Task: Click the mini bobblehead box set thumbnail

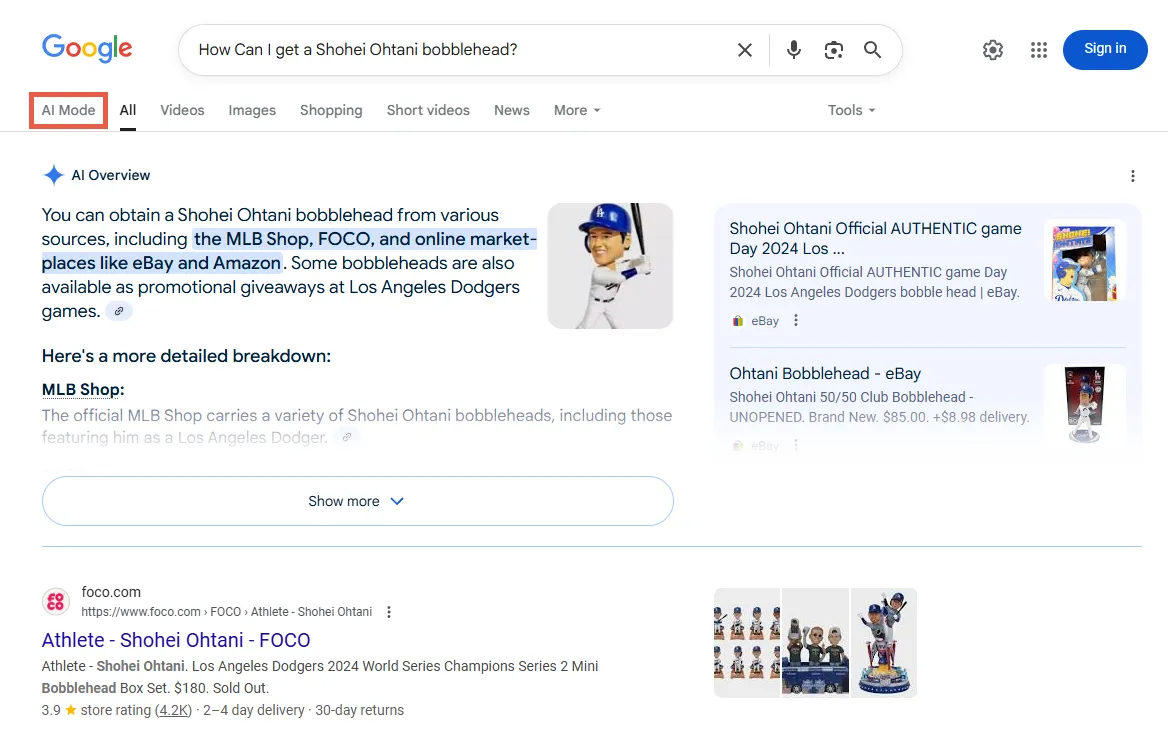Action: [747, 642]
